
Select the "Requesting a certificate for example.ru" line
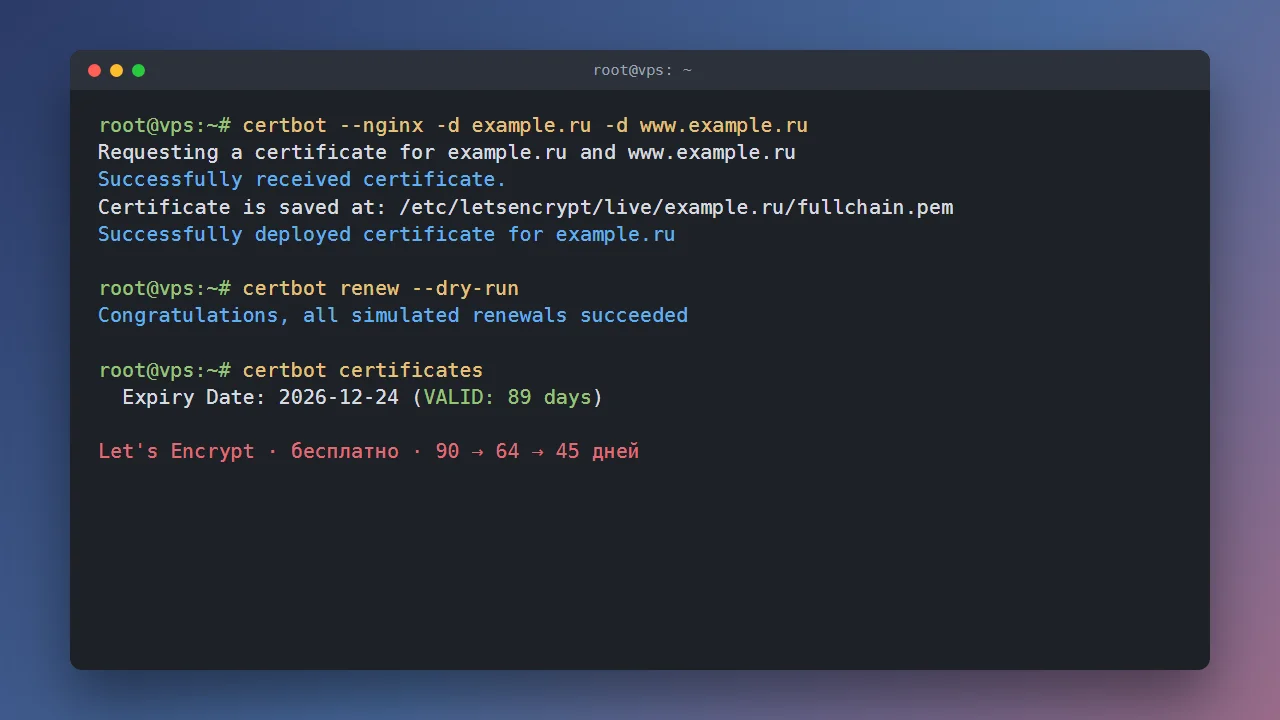point(447,153)
